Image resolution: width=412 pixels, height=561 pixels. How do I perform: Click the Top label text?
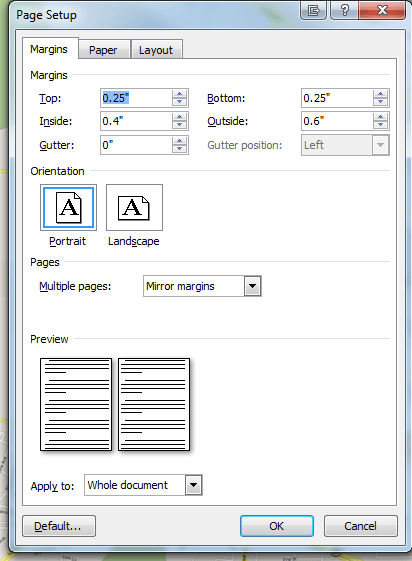[x=50, y=98]
